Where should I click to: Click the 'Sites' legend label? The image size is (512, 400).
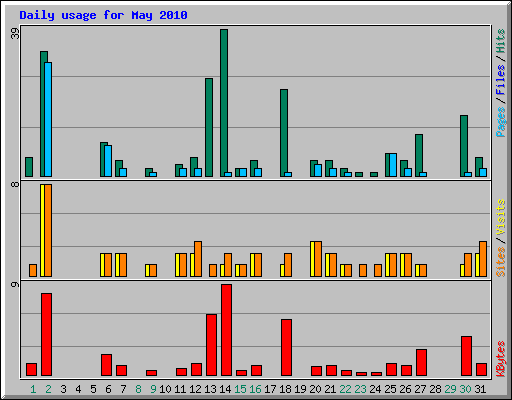pos(501,262)
